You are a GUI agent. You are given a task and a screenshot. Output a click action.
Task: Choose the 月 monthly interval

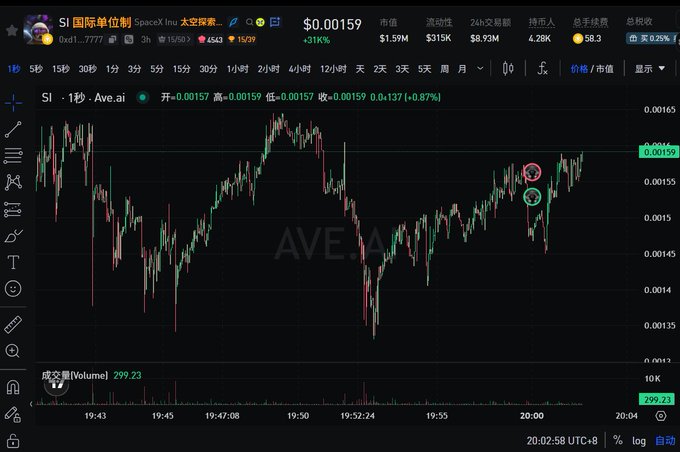(x=462, y=69)
